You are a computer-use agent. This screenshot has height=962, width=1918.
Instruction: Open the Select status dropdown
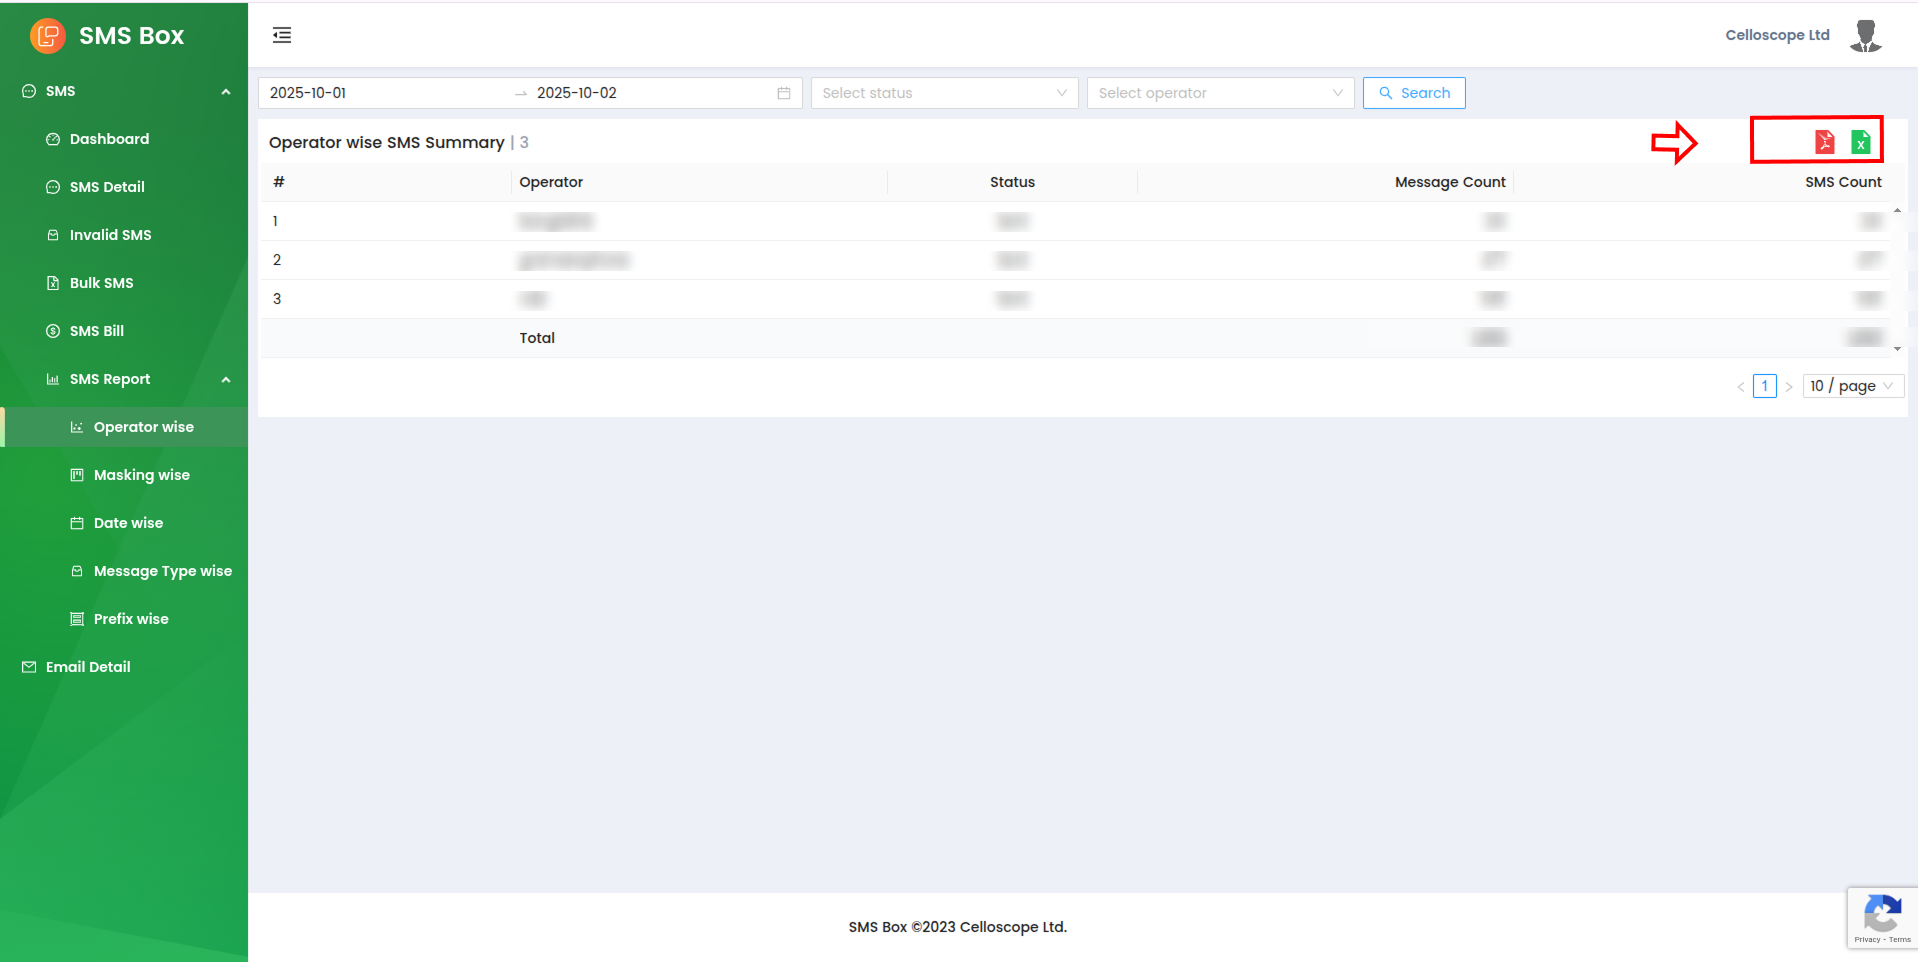(x=944, y=93)
